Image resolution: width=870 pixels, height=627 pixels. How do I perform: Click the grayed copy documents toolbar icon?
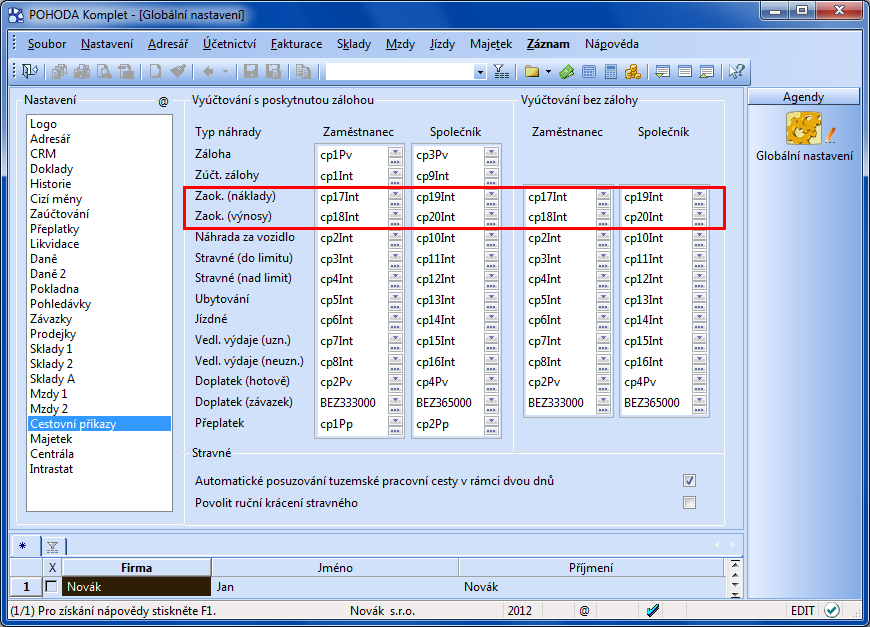click(59, 71)
